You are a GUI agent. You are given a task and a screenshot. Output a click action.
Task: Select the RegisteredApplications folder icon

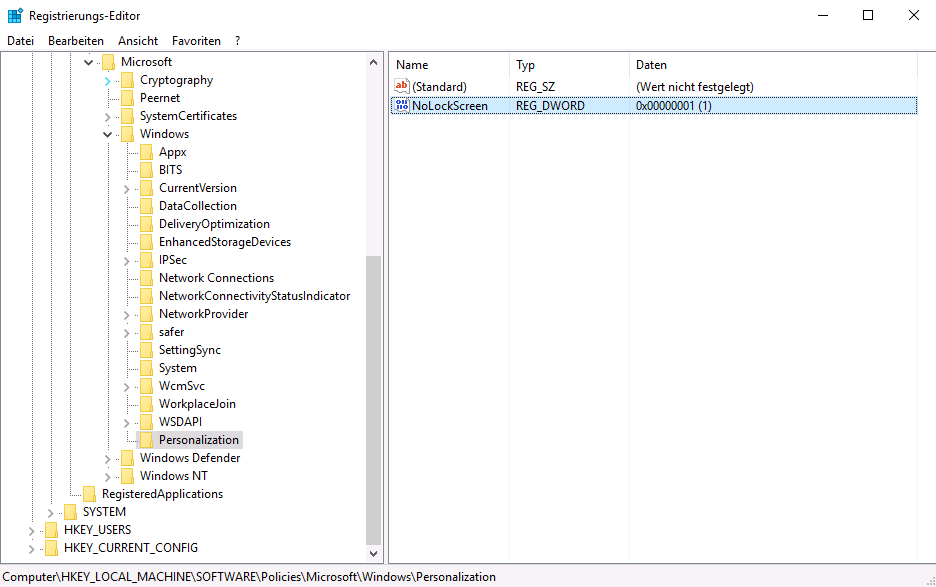point(90,493)
